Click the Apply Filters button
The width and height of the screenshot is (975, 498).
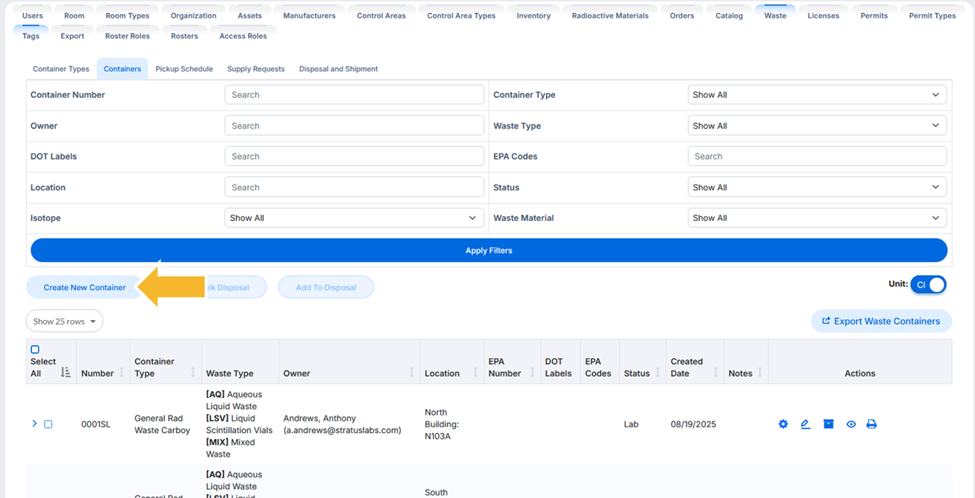489,251
